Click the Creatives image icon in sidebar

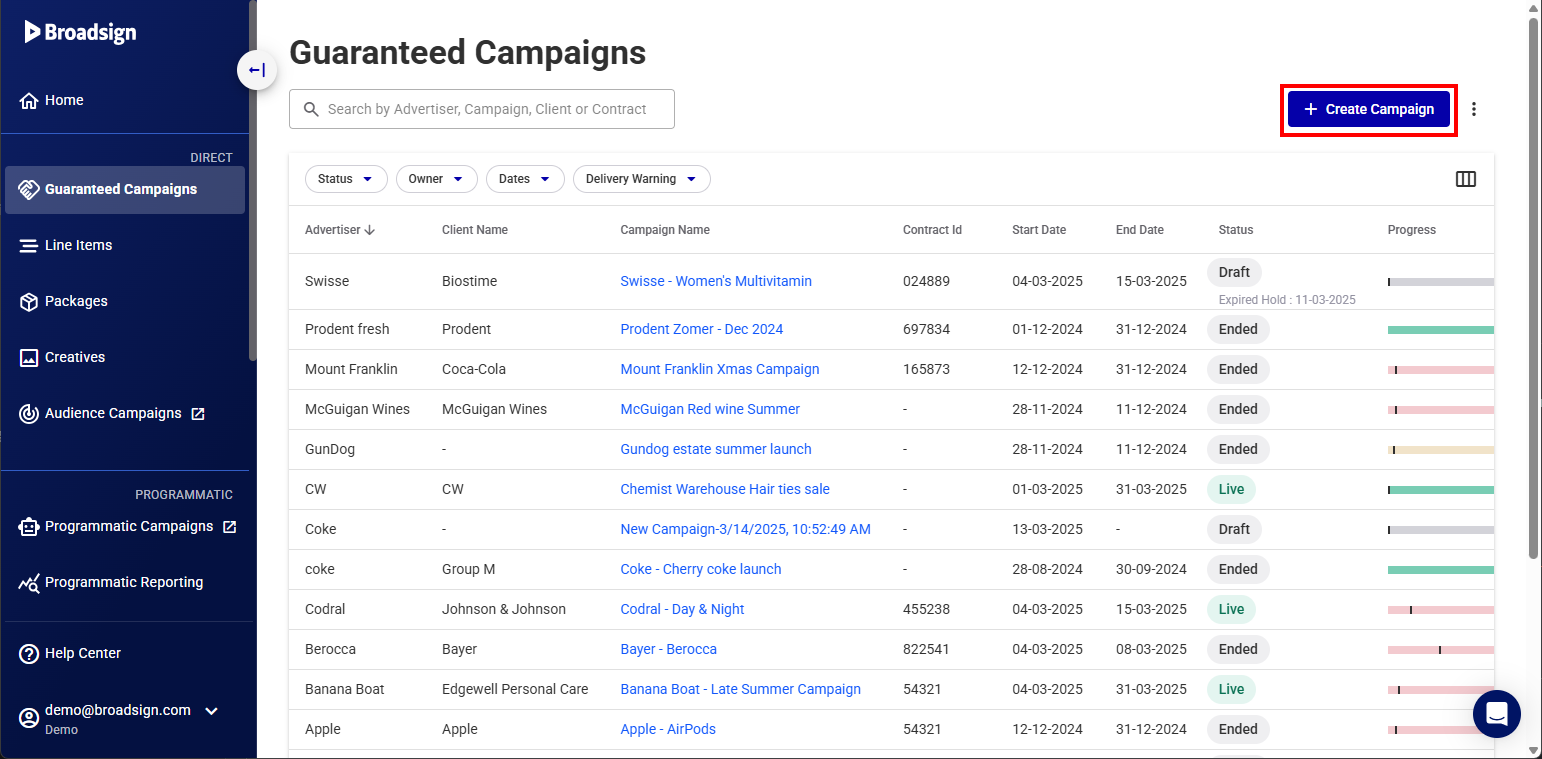point(29,357)
